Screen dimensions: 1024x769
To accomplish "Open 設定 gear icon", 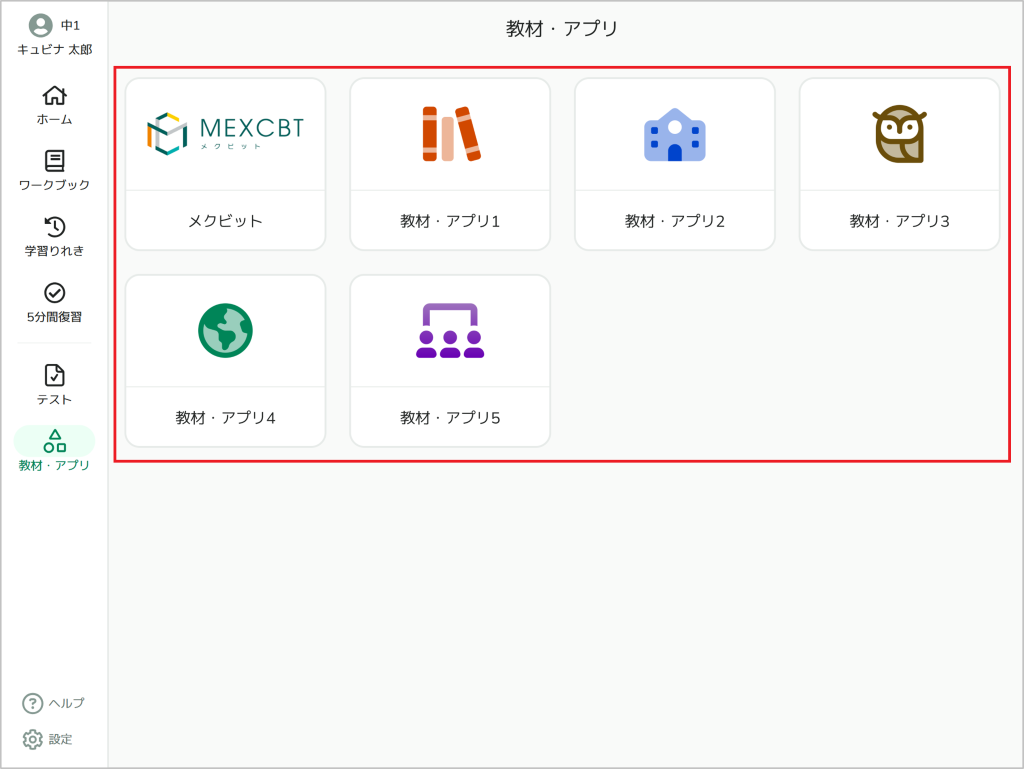I will [x=32, y=739].
